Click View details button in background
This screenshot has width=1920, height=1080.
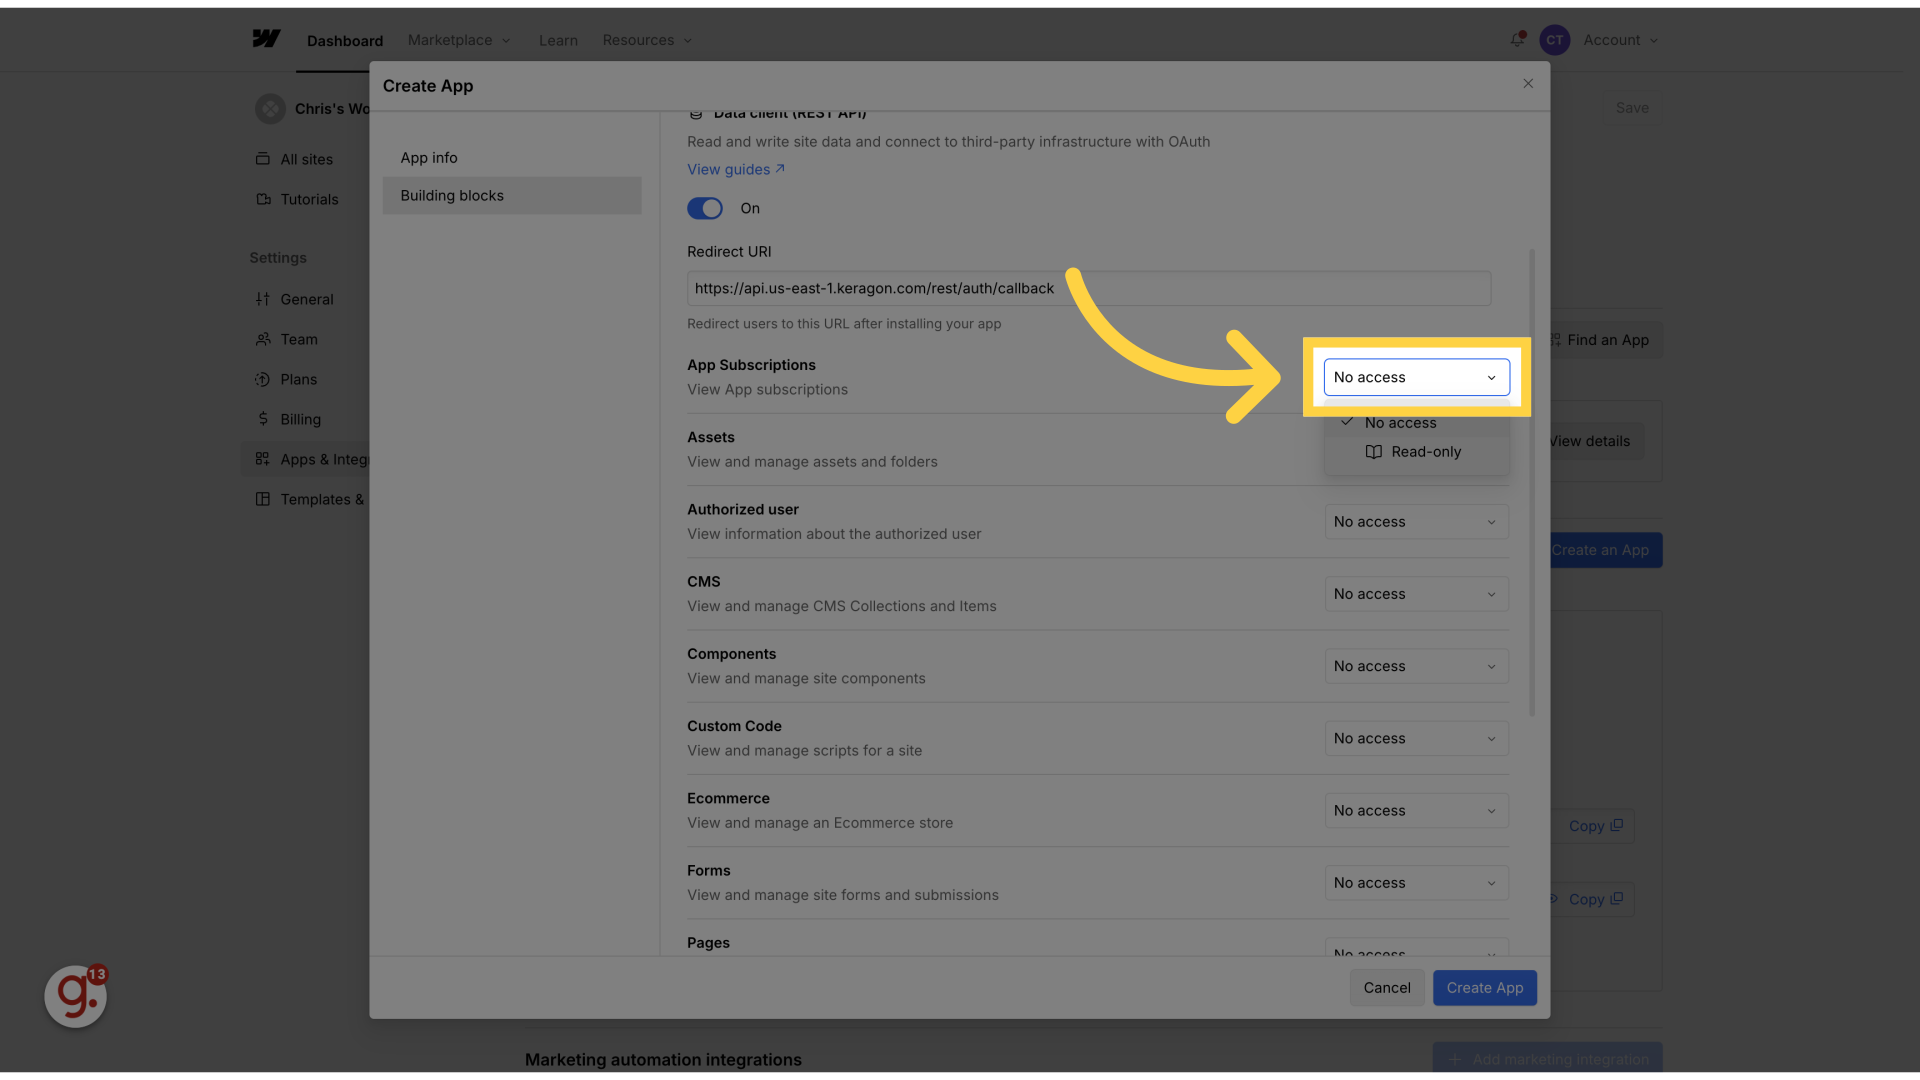coord(1596,441)
